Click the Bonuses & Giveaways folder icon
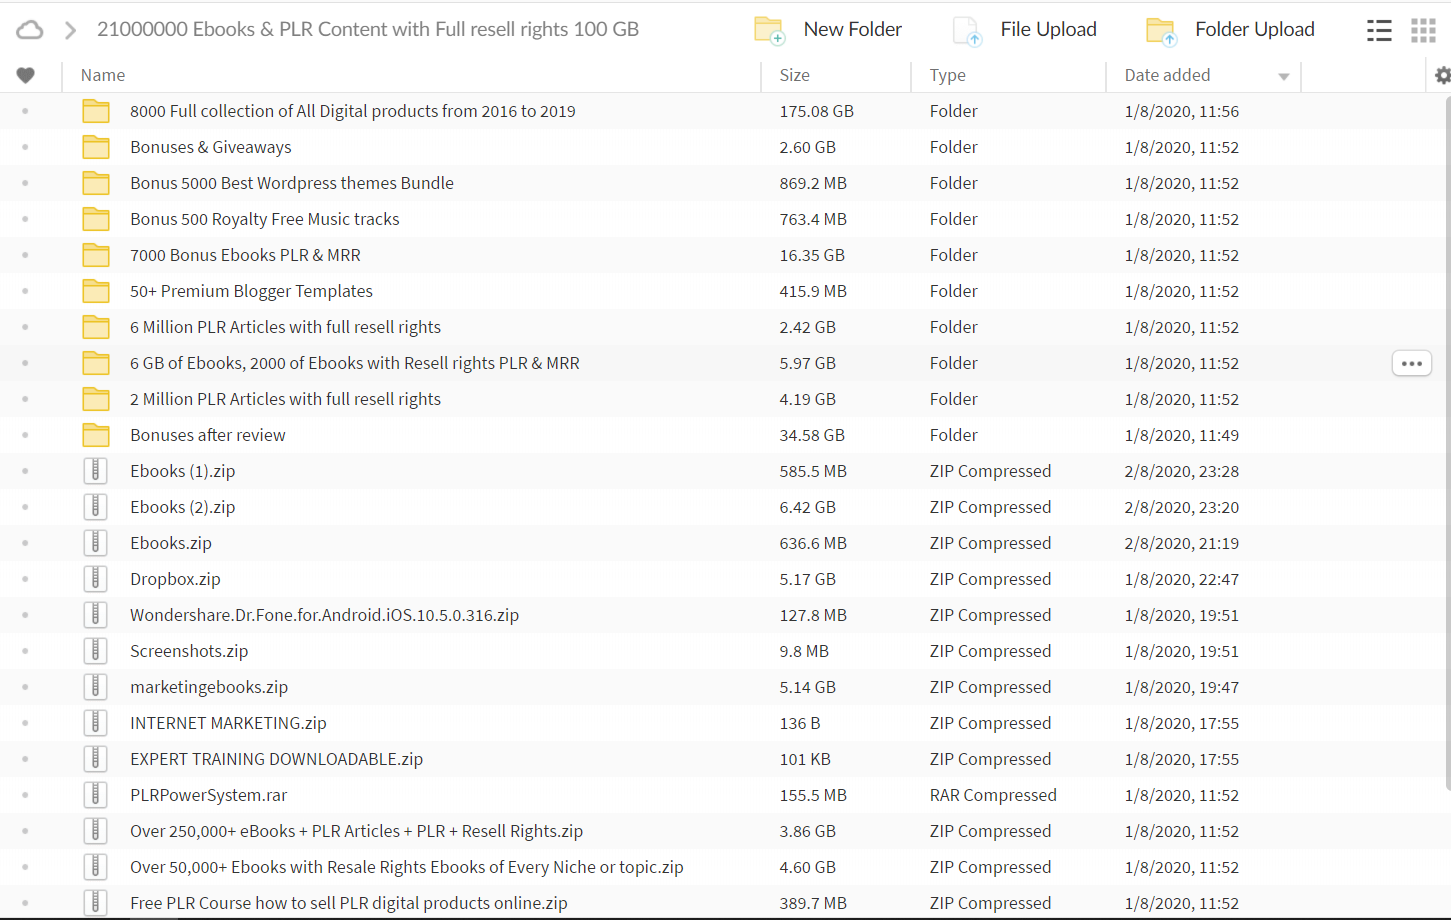 96,147
